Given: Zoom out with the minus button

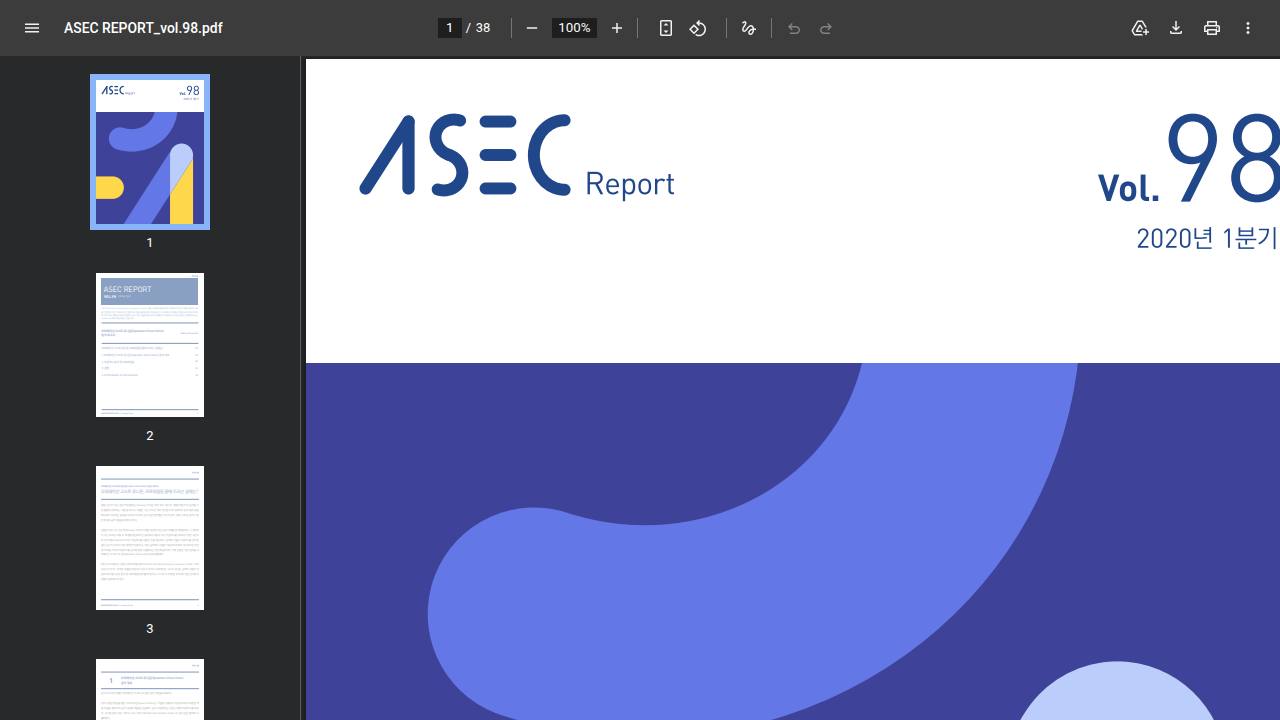Looking at the screenshot, I should point(532,28).
